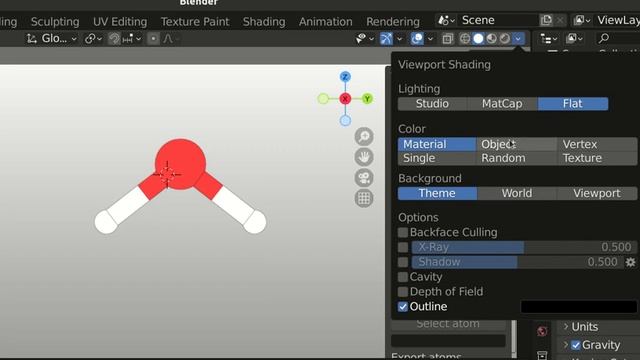Click the Z axis gizmo handle
This screenshot has width=640, height=360.
pyautogui.click(x=345, y=77)
